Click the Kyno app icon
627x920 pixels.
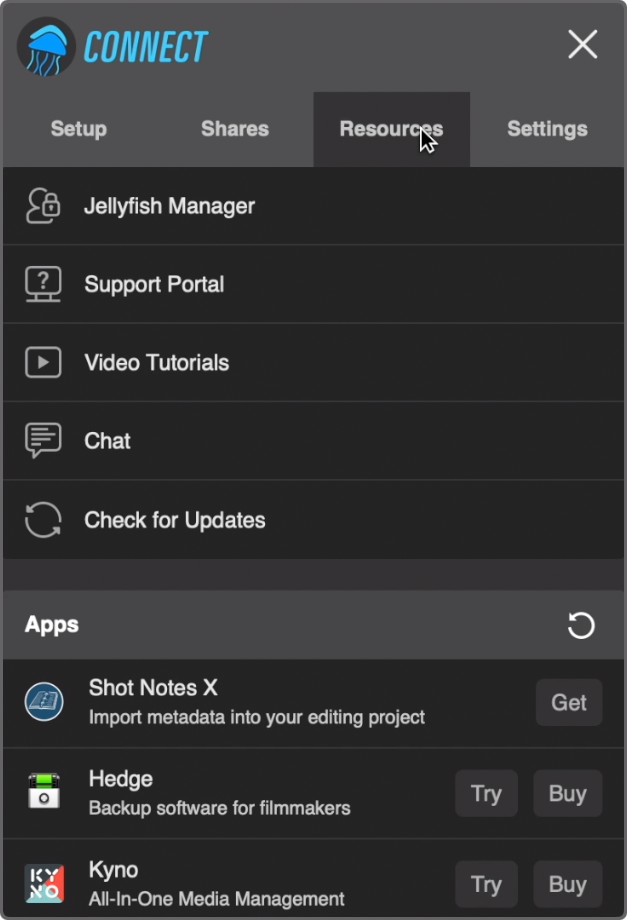coord(44,884)
